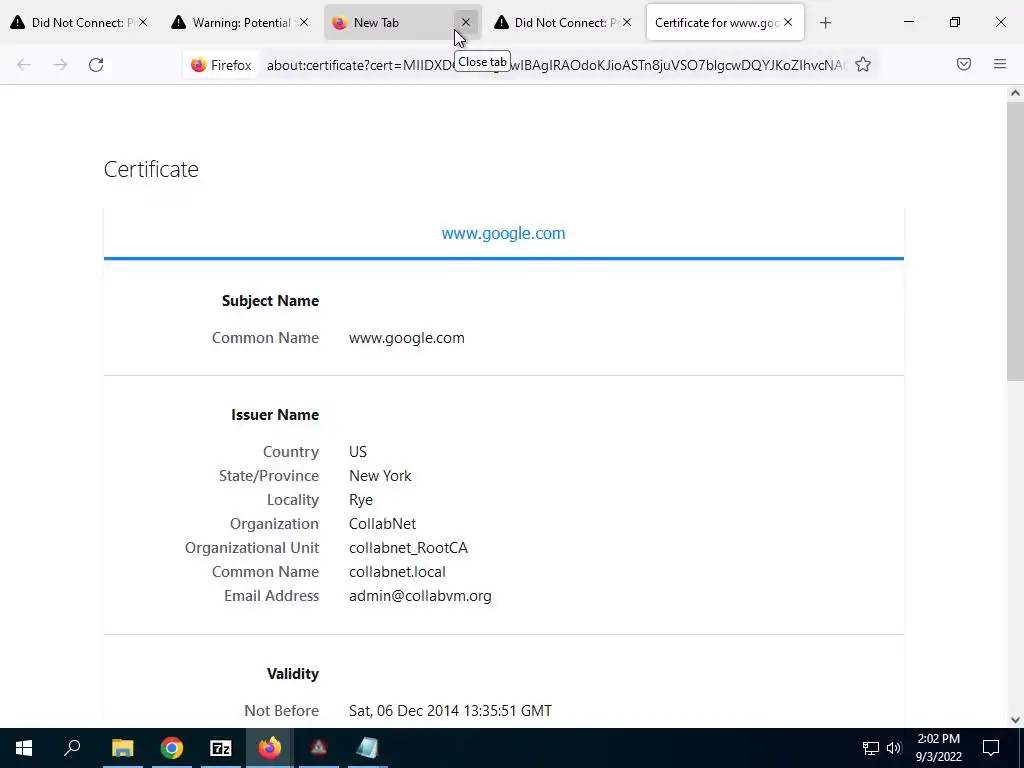This screenshot has width=1024, height=768.
Task: Click the address bar URL field
Action: tap(555, 65)
